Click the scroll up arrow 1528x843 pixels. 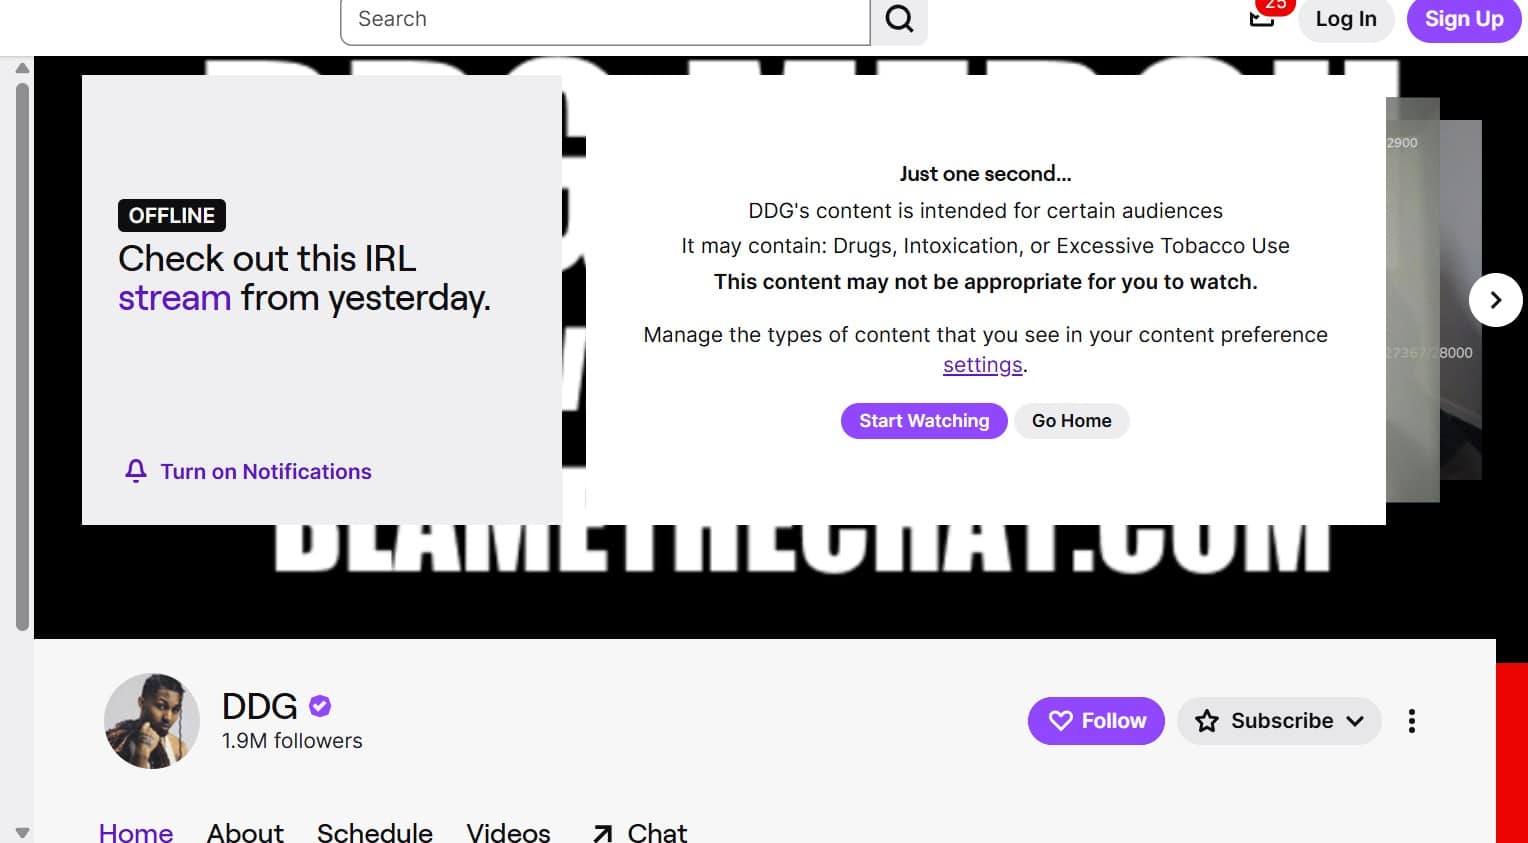point(22,68)
